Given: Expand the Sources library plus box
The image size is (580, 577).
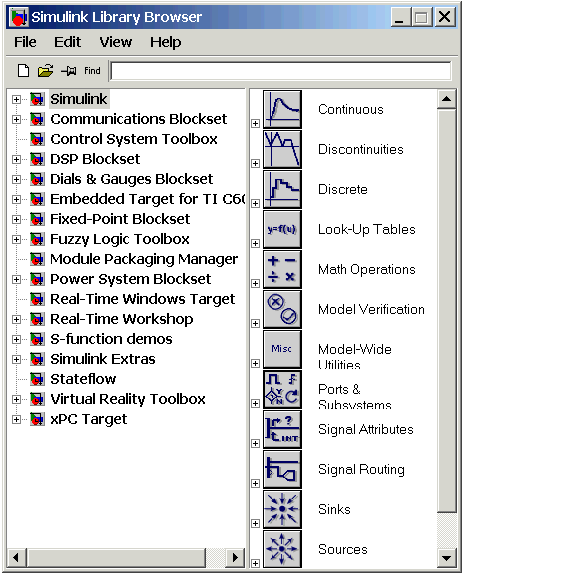Looking at the screenshot, I should 255,563.
